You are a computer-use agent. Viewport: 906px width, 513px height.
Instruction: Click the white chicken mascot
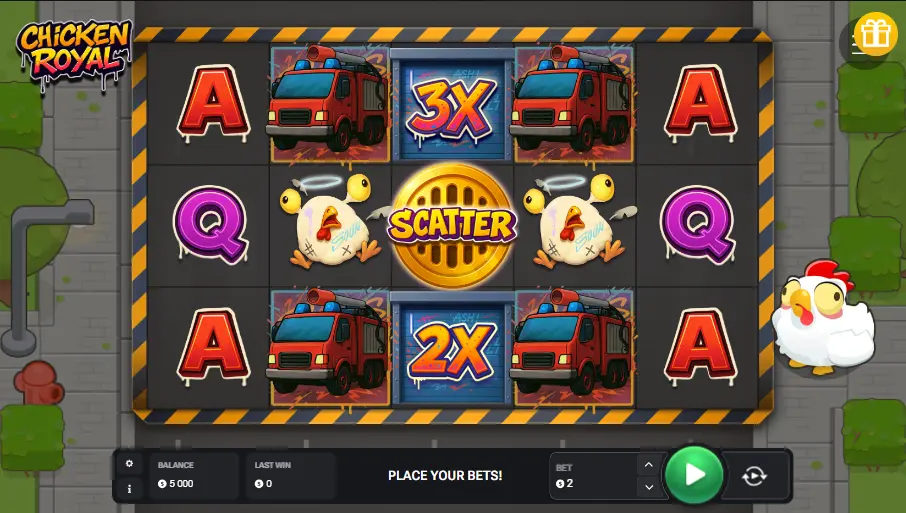pos(822,317)
